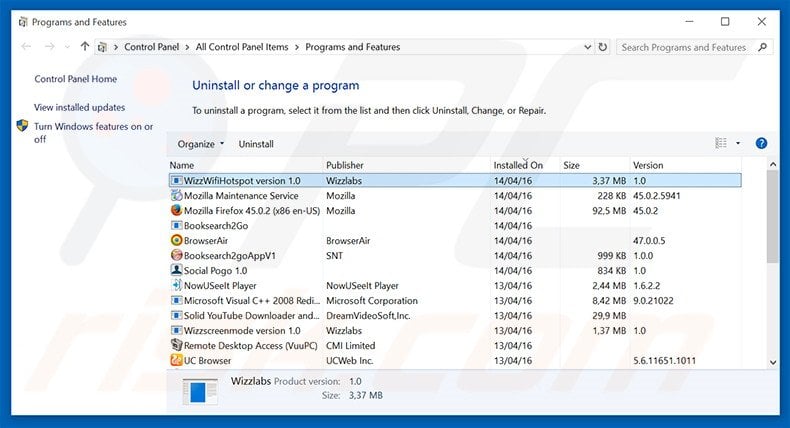Select NowUSeeIt Player program name
790x428 pixels.
220,285
